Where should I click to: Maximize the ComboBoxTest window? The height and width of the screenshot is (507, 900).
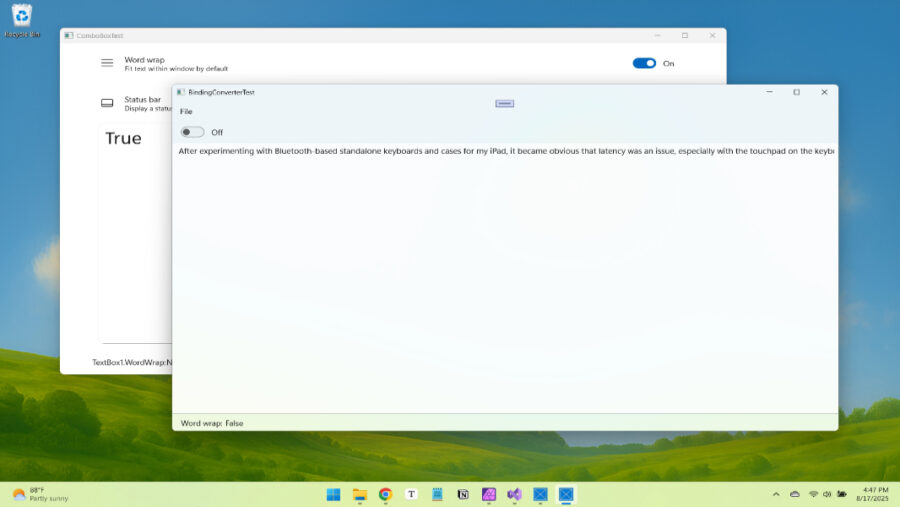point(685,36)
